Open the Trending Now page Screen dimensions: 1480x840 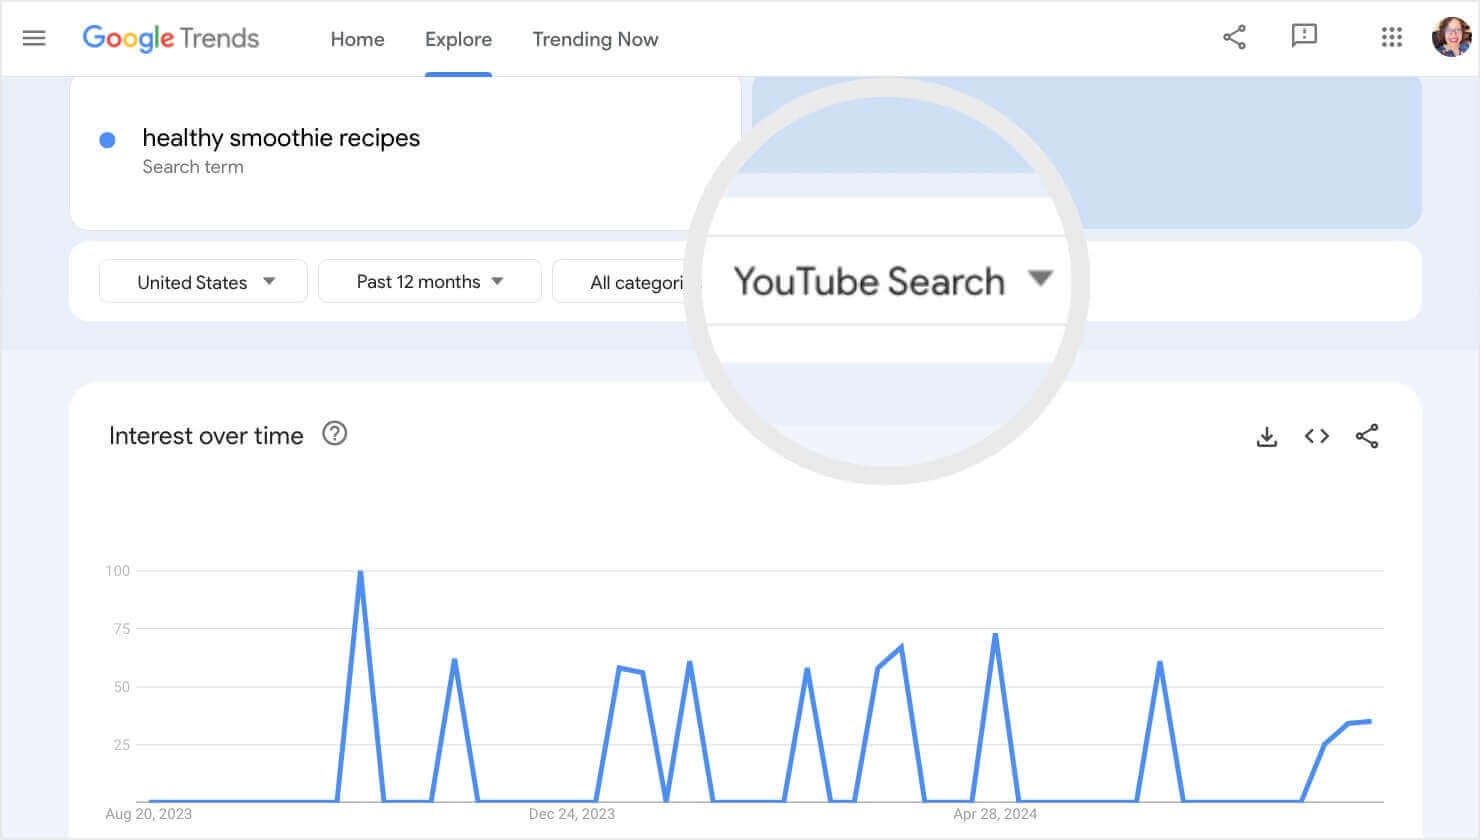click(595, 39)
